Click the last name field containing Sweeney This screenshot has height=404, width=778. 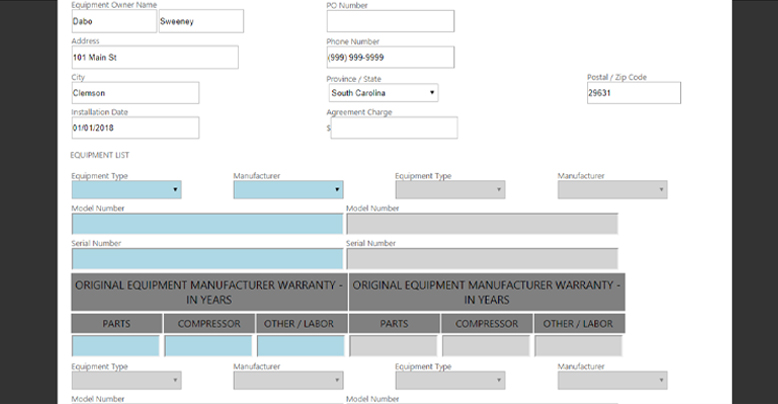coord(201,21)
